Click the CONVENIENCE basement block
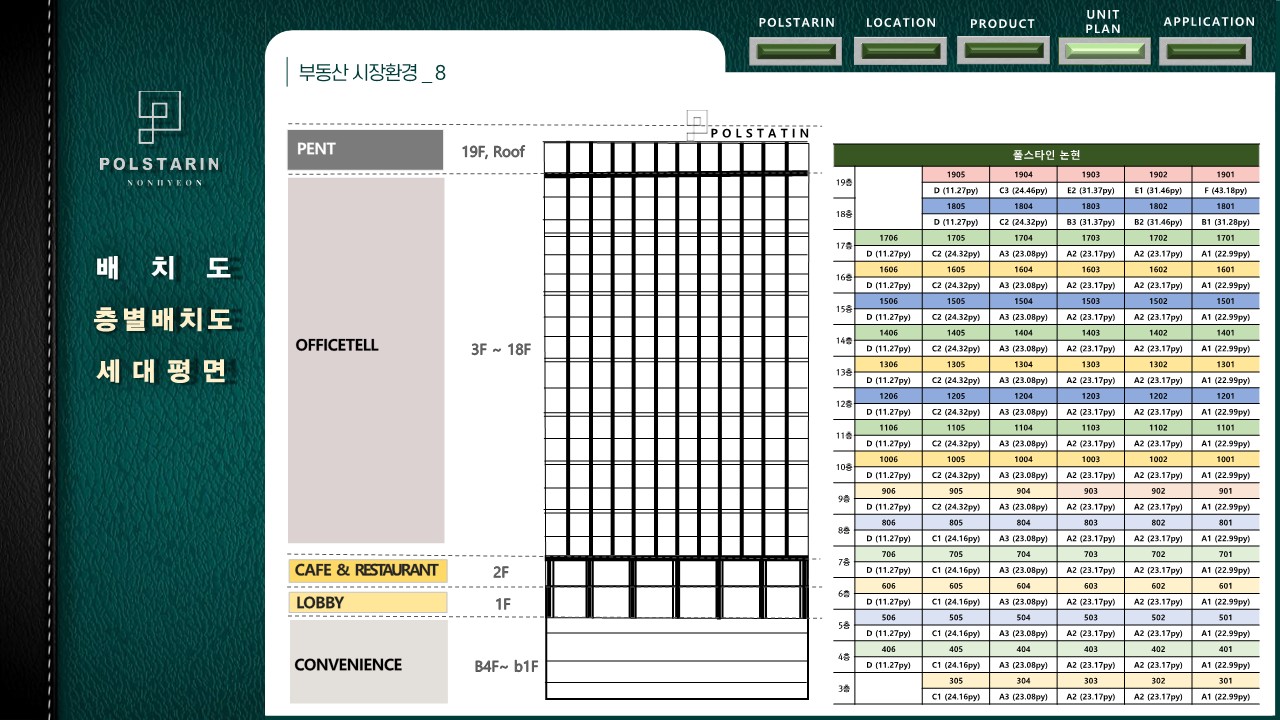Image resolution: width=1280 pixels, height=720 pixels. (368, 663)
